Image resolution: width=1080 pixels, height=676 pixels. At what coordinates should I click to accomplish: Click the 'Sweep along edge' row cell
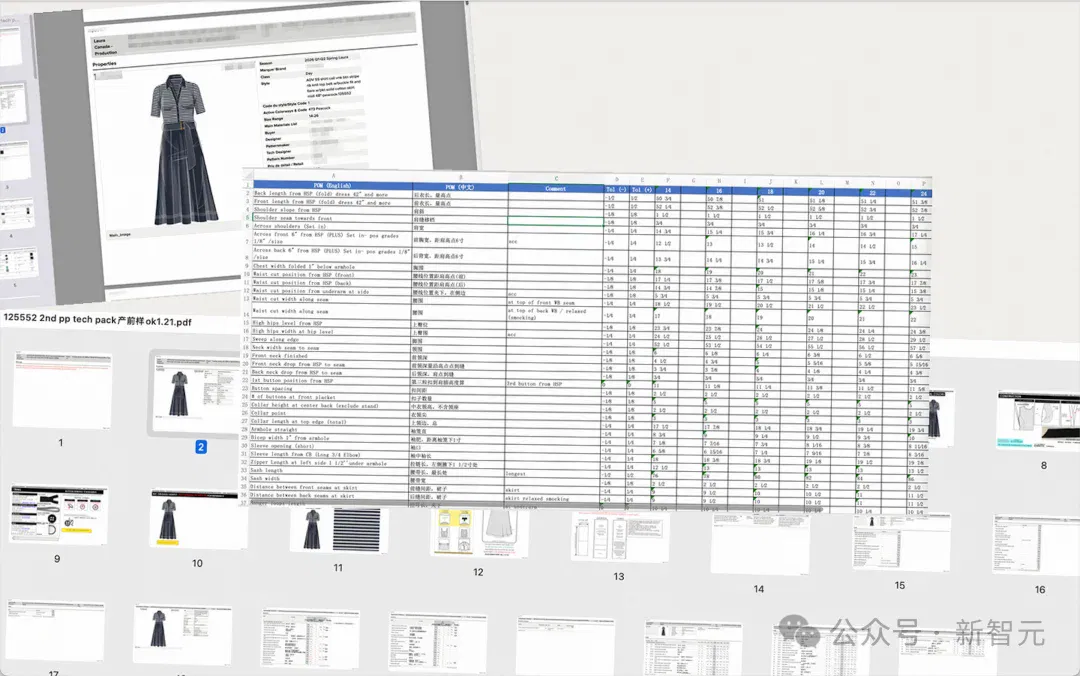(331, 339)
